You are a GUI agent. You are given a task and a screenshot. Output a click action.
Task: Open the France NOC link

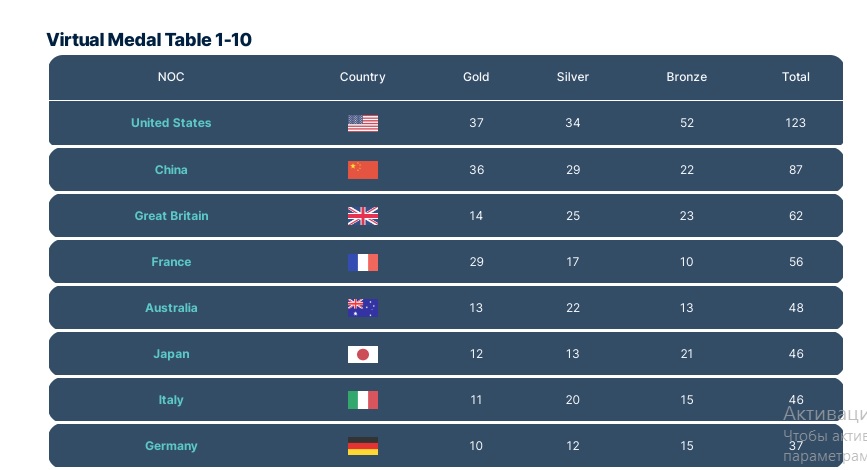coord(171,262)
